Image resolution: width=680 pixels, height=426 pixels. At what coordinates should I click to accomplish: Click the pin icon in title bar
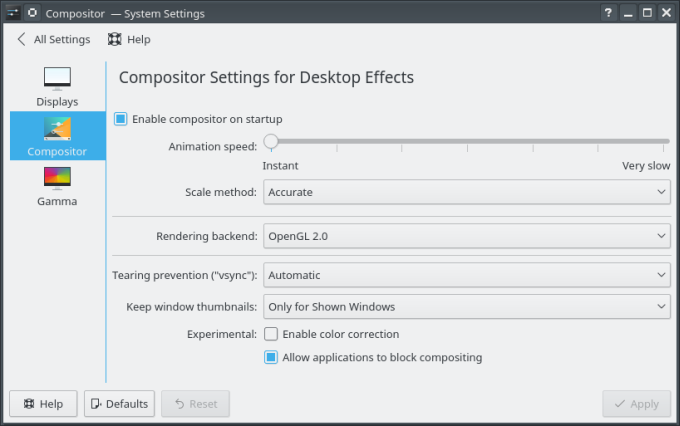click(33, 13)
